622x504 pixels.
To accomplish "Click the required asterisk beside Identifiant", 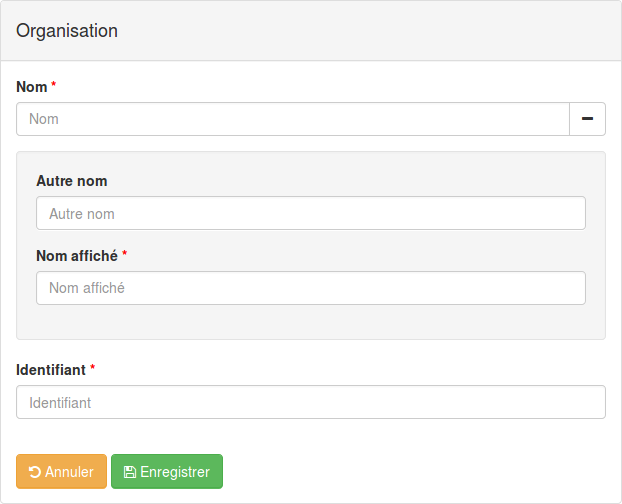I will [92, 367].
